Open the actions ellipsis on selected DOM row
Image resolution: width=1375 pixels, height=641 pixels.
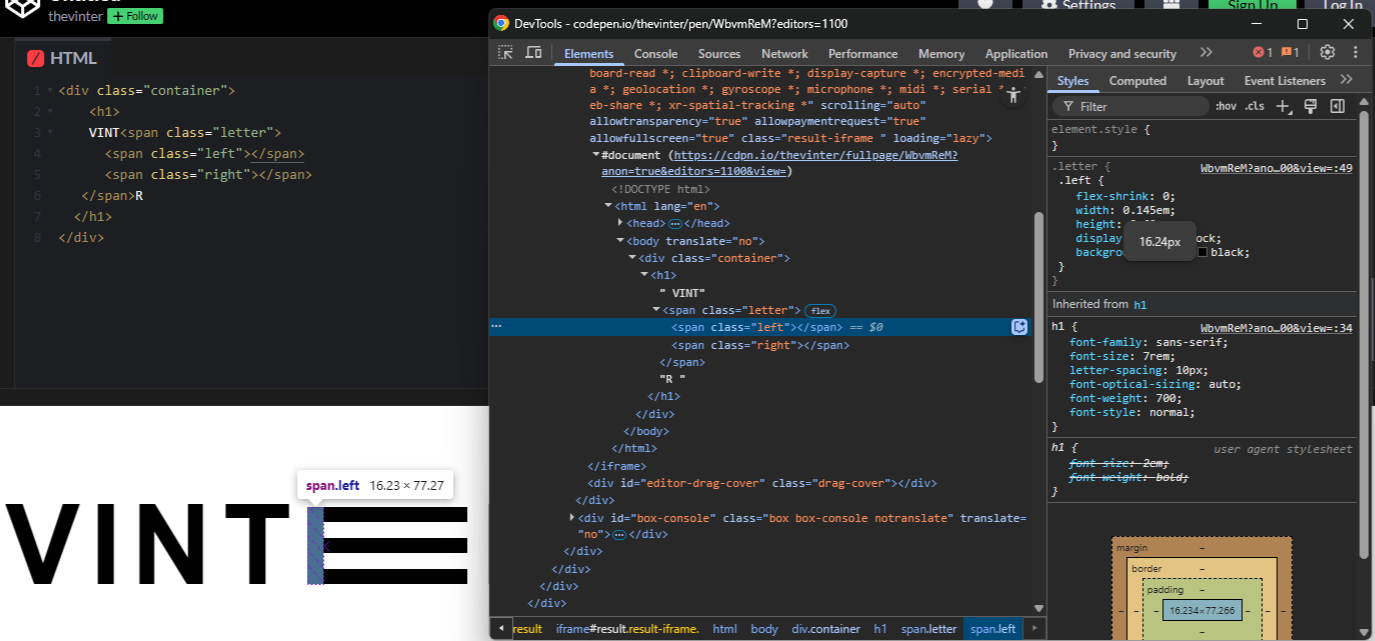click(x=497, y=327)
